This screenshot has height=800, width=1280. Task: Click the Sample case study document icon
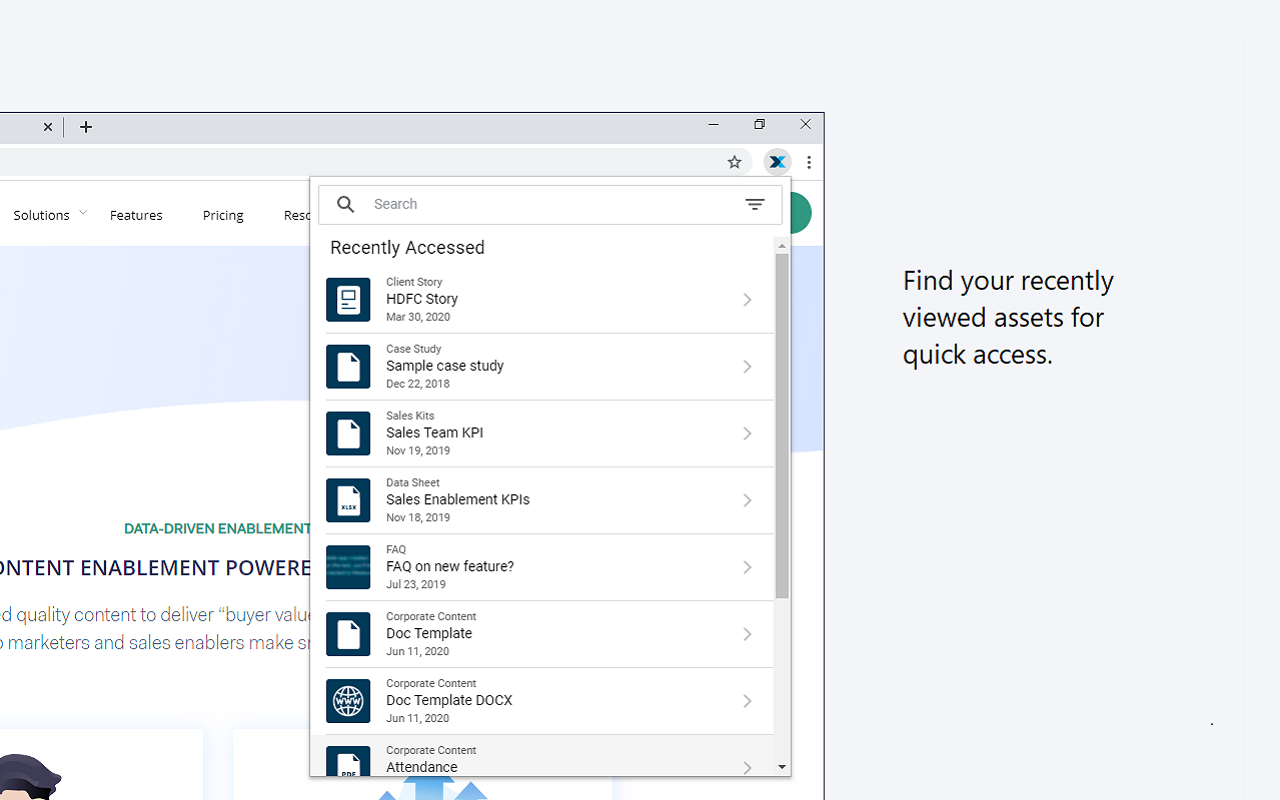(x=348, y=367)
